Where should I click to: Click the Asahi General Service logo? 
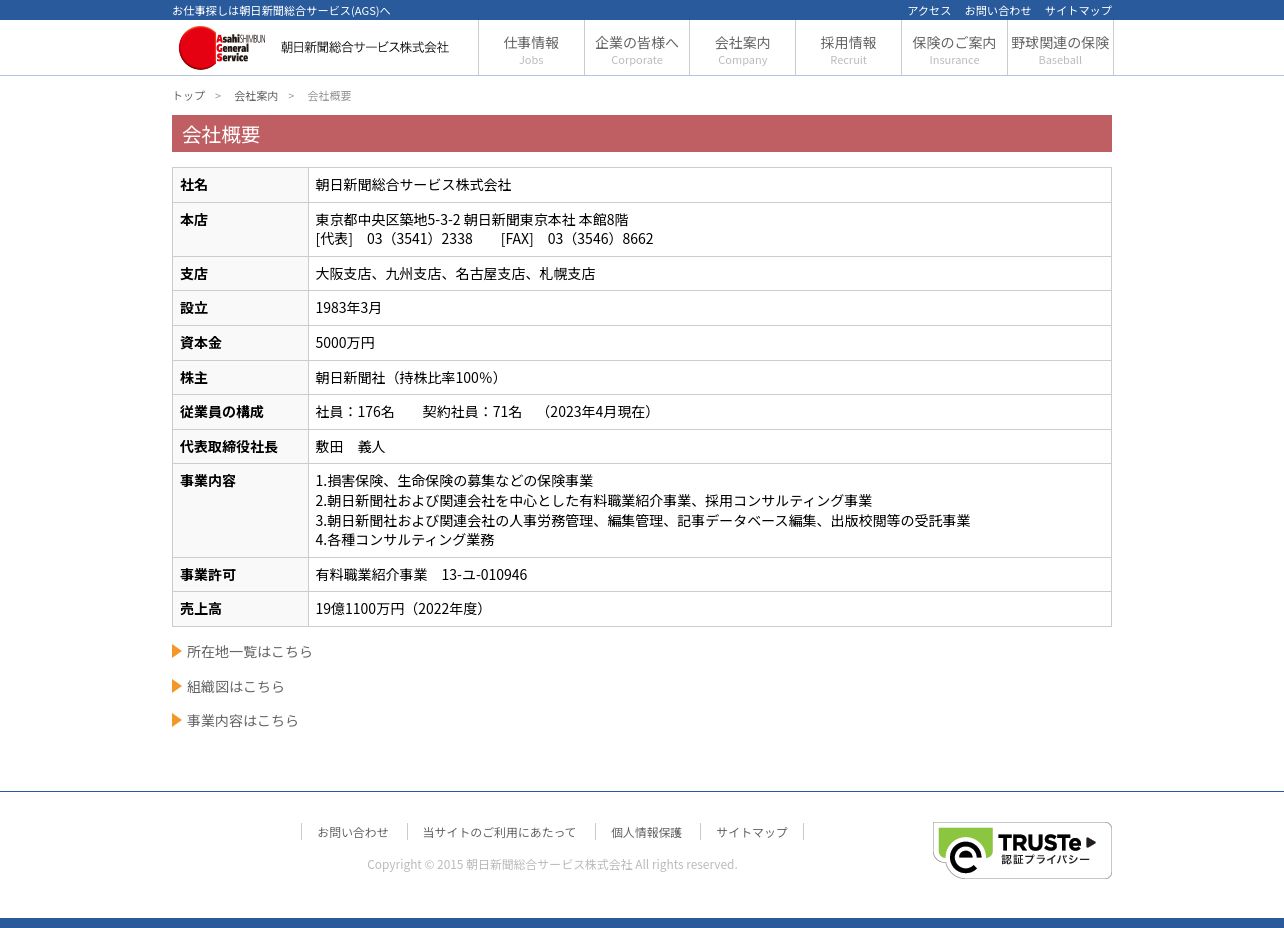coord(221,48)
